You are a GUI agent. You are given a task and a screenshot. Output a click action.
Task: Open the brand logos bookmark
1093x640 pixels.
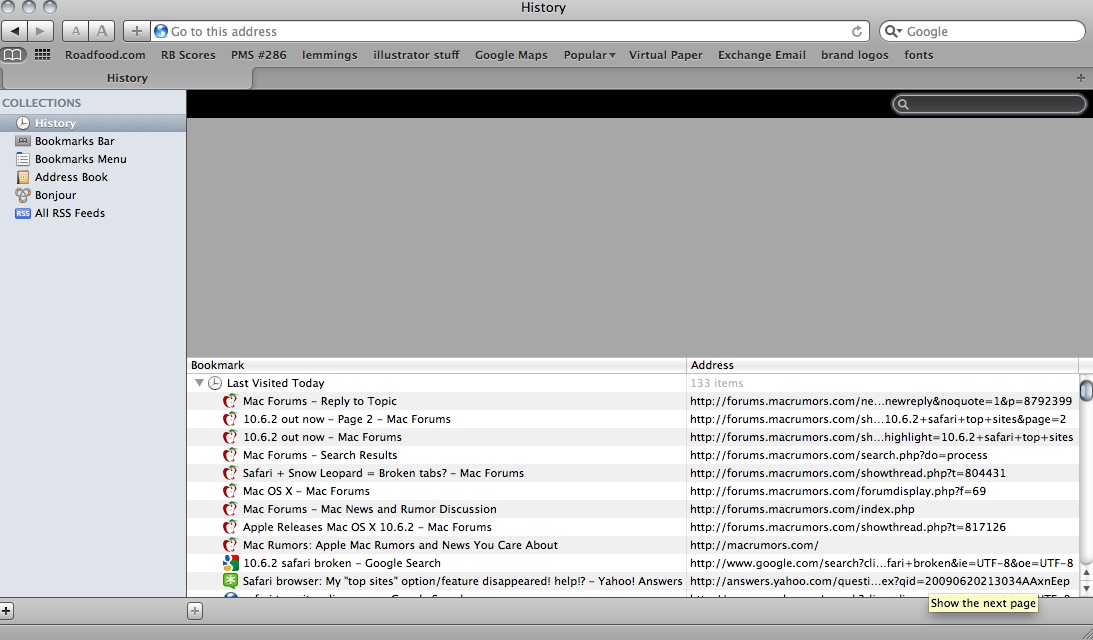coord(855,55)
